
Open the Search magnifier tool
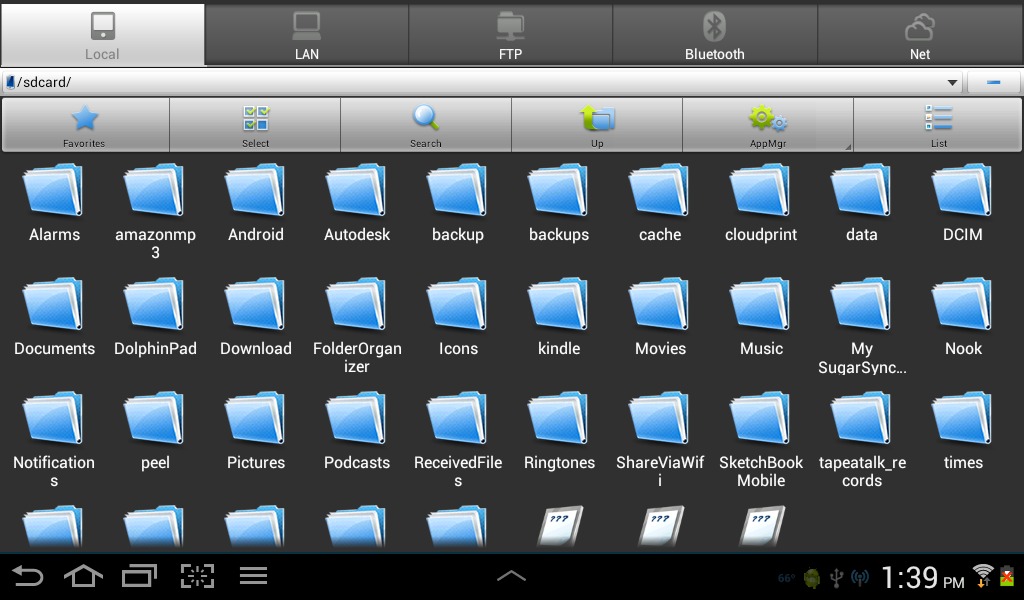click(x=426, y=125)
